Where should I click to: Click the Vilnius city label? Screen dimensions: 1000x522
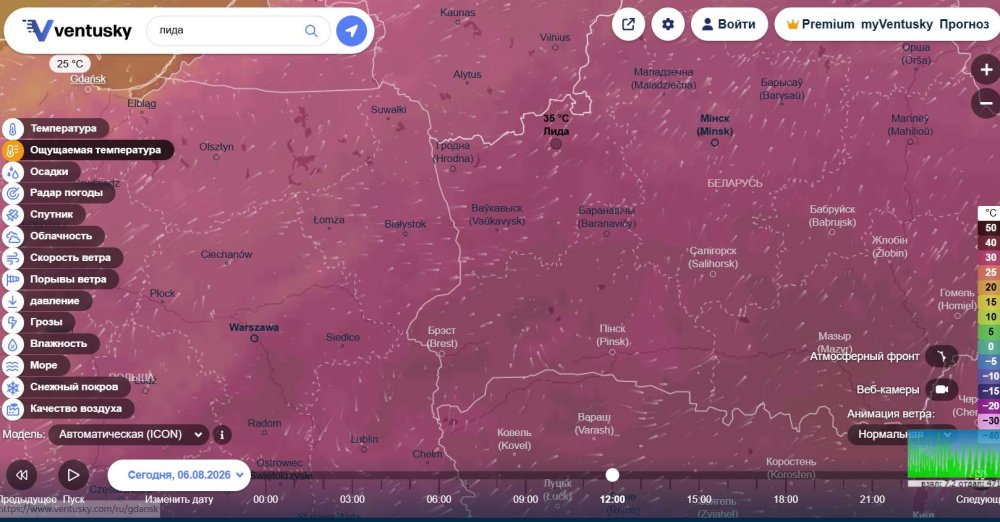pos(555,37)
